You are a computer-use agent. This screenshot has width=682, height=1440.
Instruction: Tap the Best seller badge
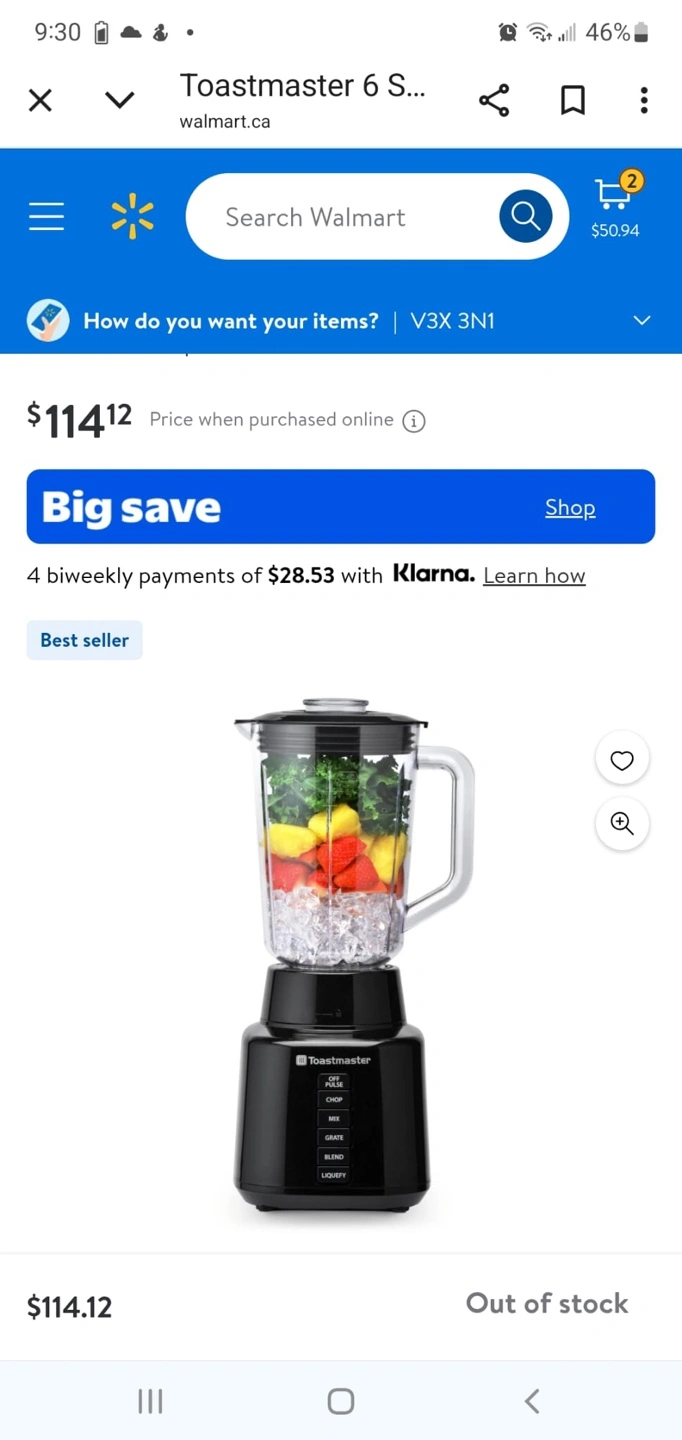pos(84,640)
